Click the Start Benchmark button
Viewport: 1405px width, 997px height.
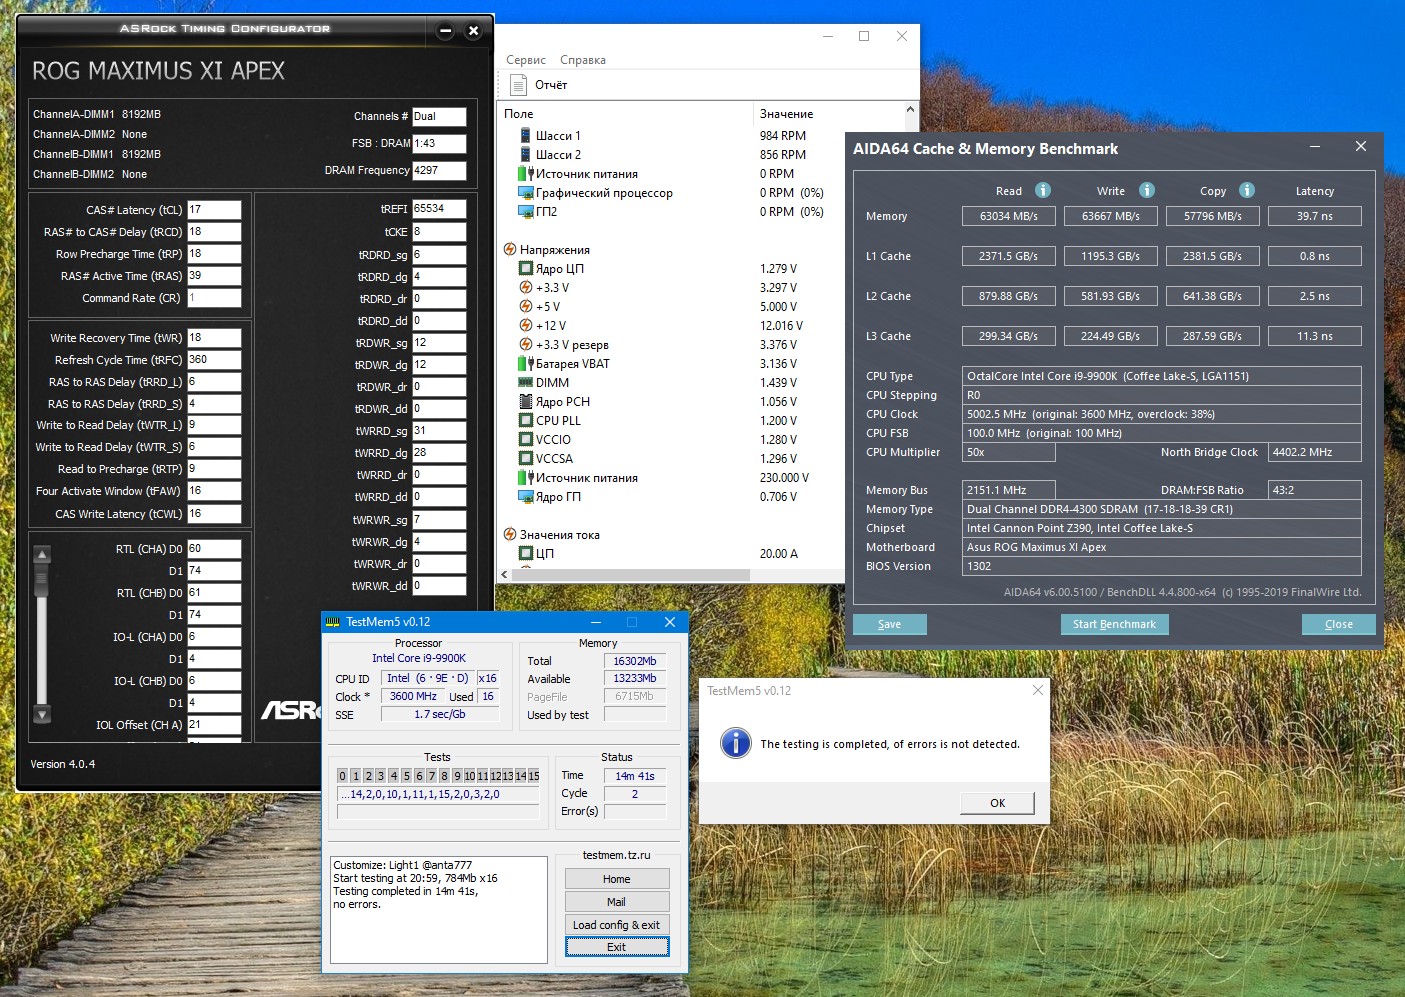[x=1114, y=624]
